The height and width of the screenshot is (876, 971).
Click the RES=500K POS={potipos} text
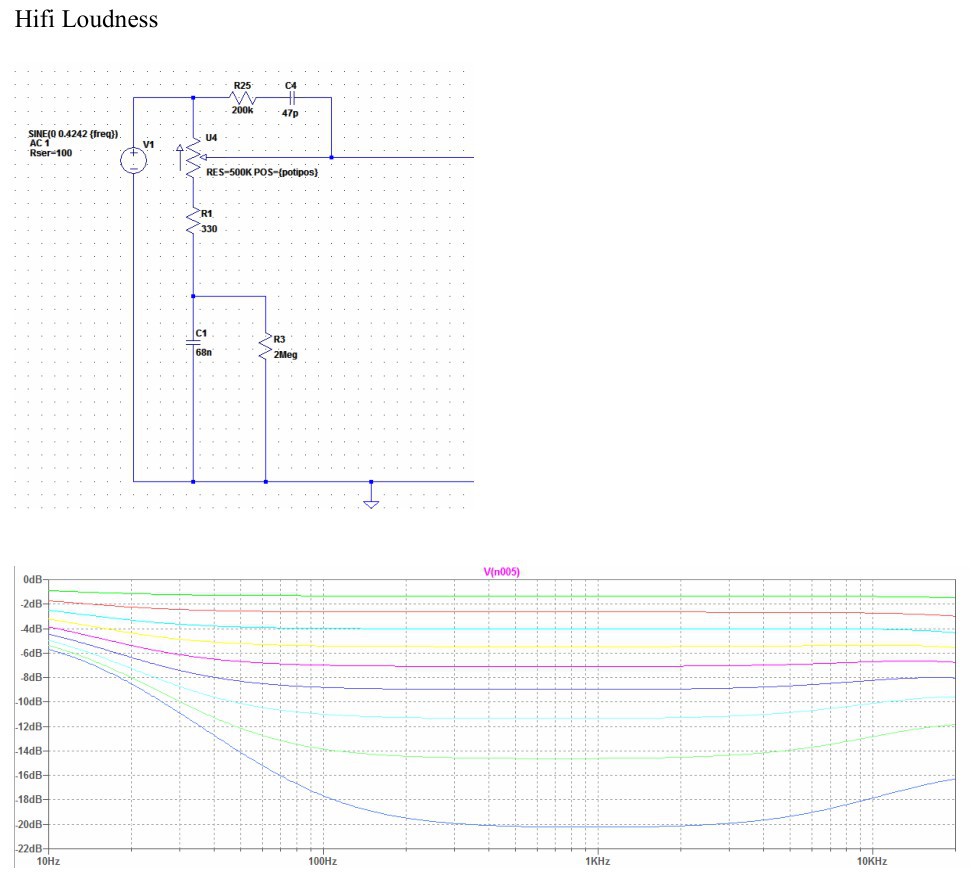pyautogui.click(x=262, y=172)
